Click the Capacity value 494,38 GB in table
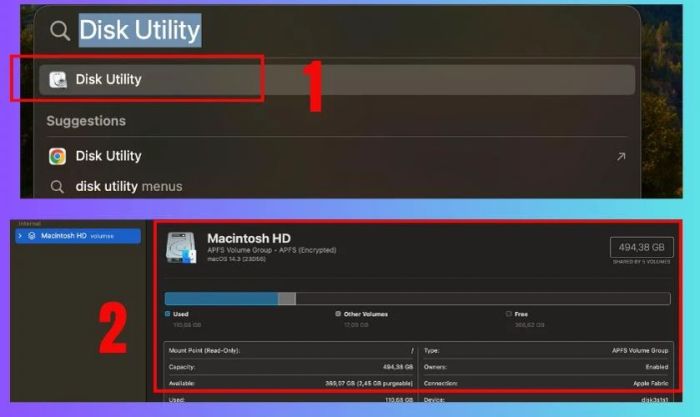The width and height of the screenshot is (700, 417). pyautogui.click(x=398, y=367)
